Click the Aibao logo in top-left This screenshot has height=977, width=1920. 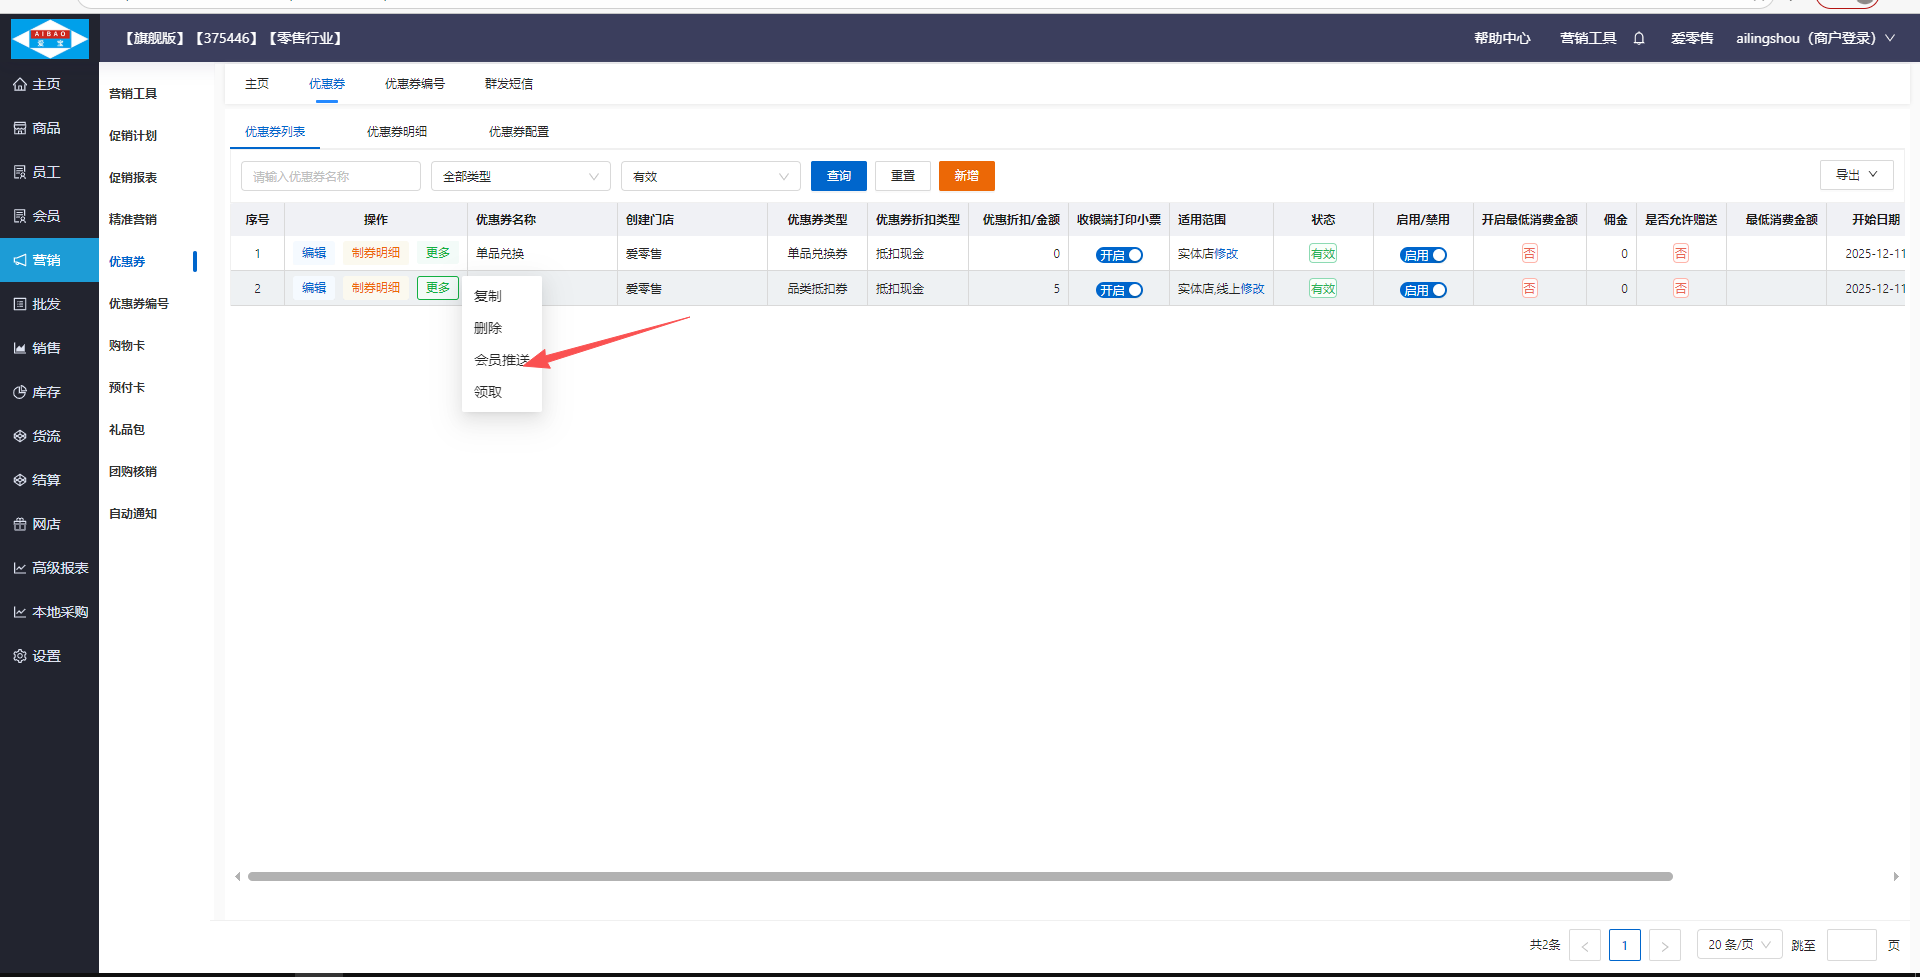[x=49, y=39]
